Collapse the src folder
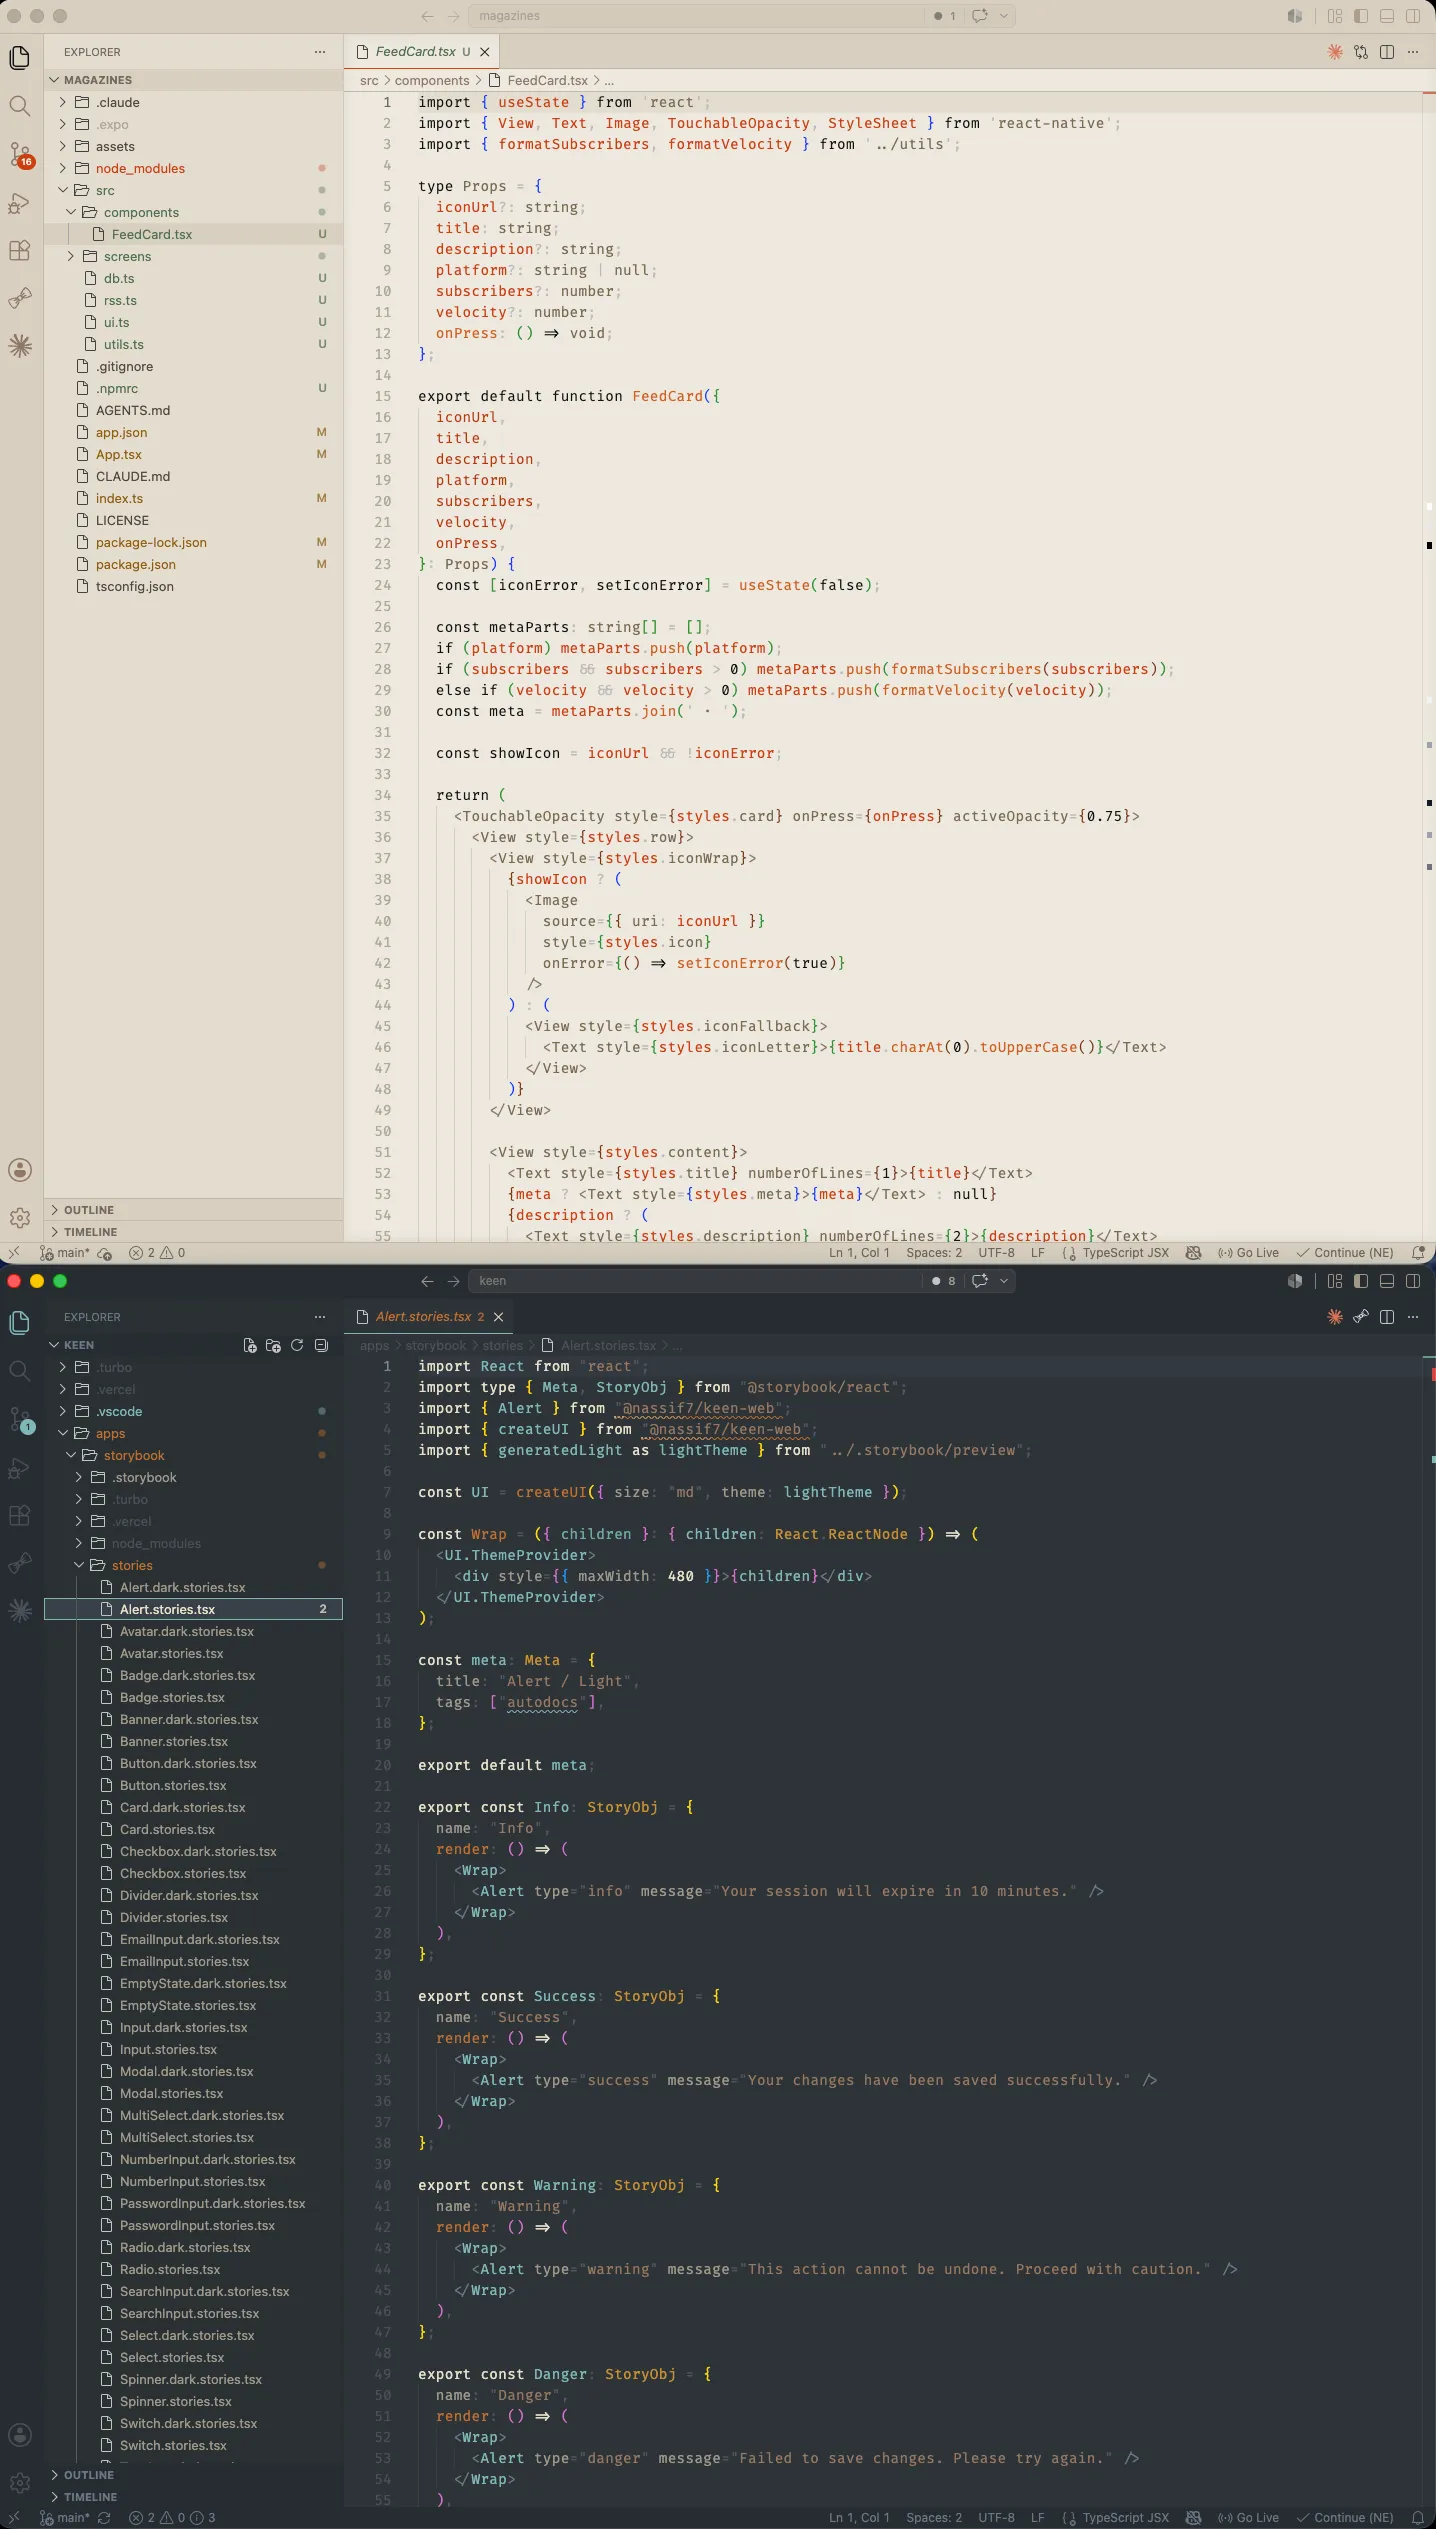The width and height of the screenshot is (1436, 2529). click(194, 190)
